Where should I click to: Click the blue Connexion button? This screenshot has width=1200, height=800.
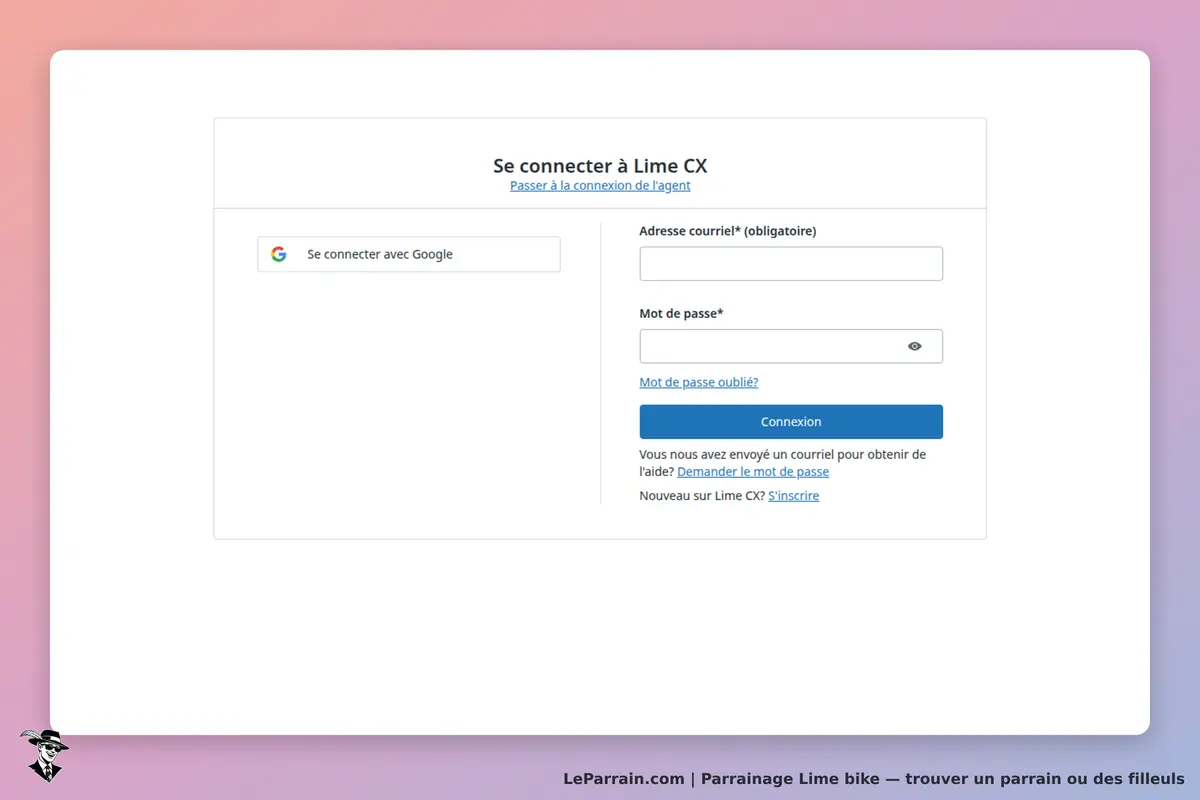click(x=791, y=422)
